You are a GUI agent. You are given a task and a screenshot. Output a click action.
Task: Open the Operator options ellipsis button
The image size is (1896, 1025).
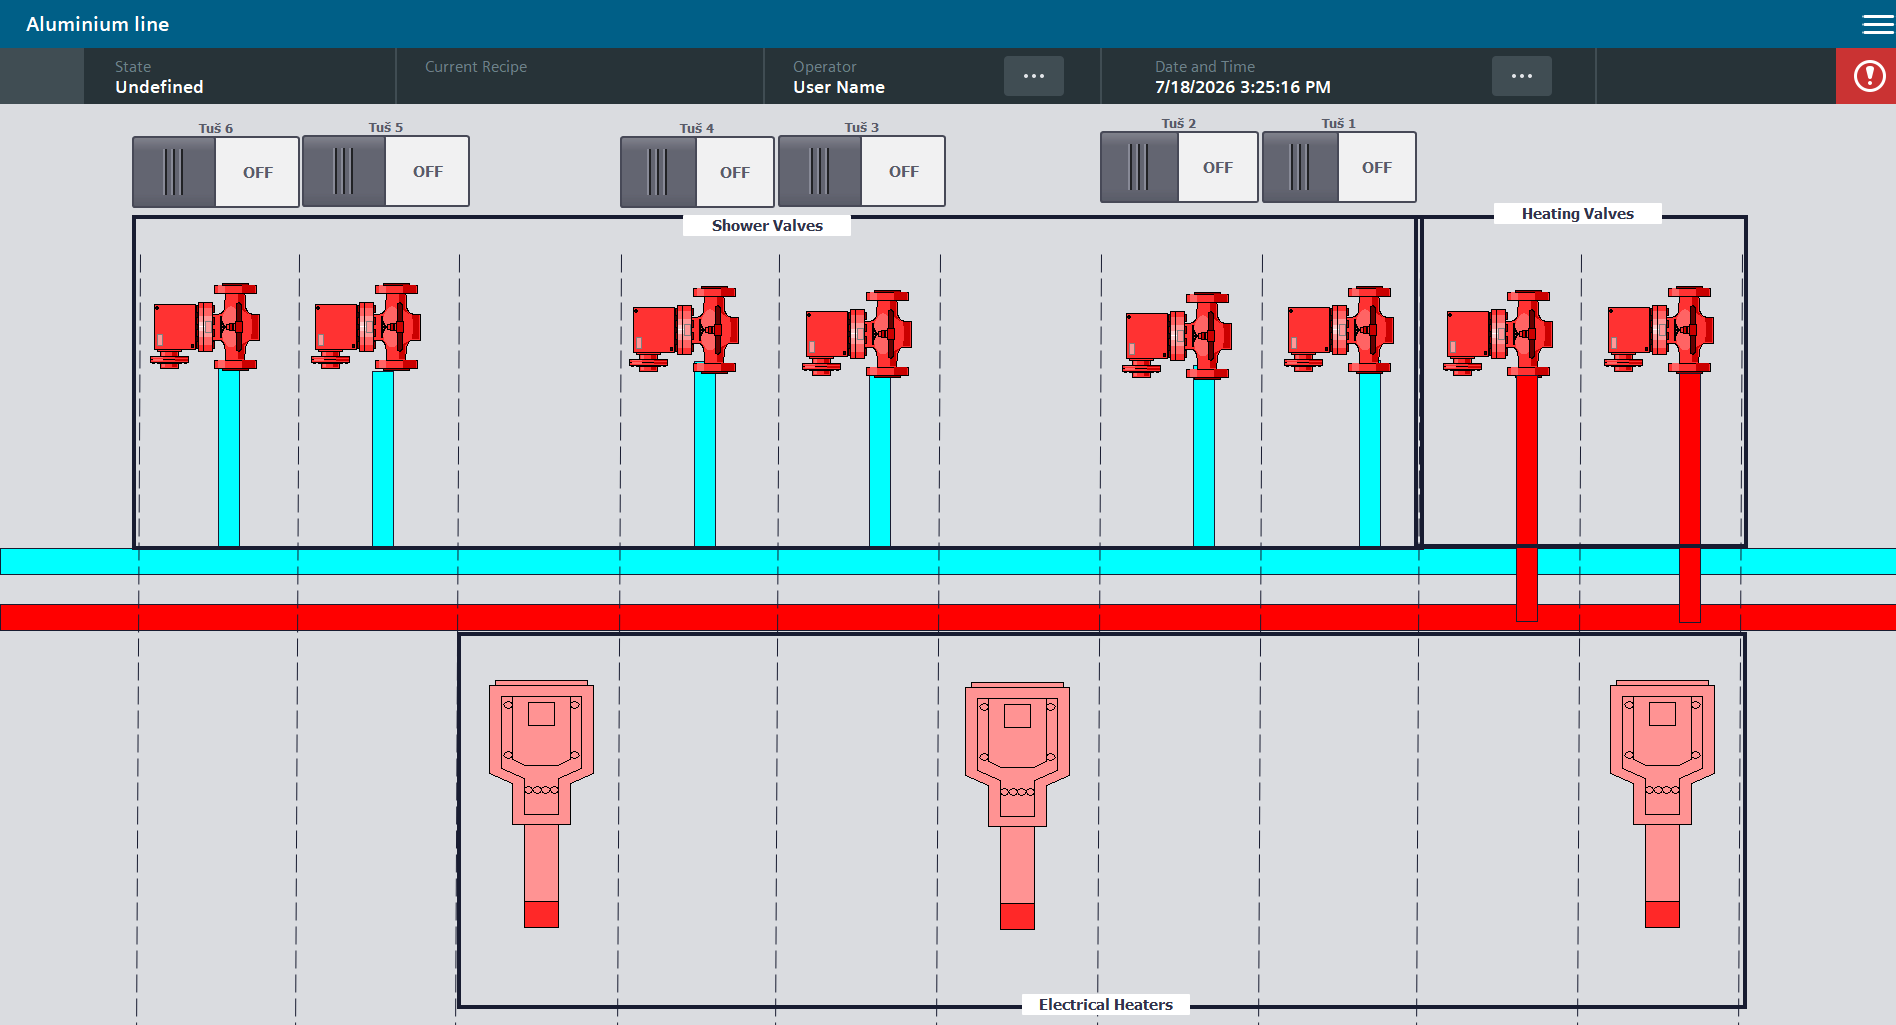(x=1033, y=76)
